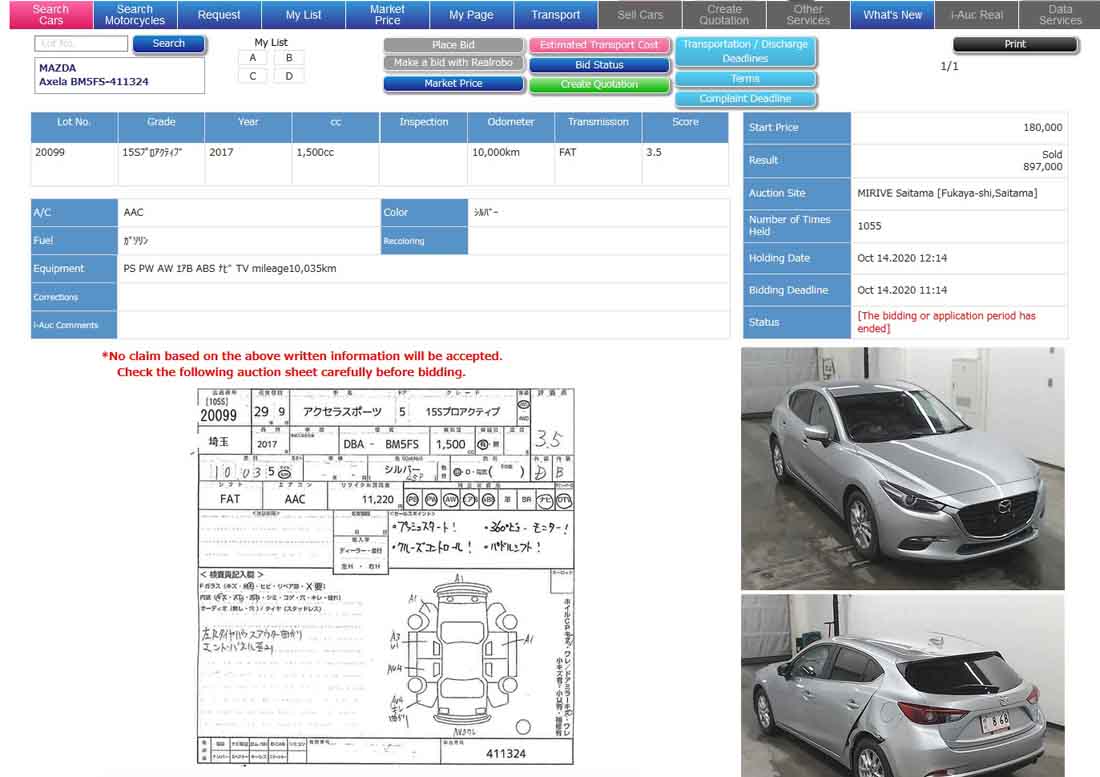The width and height of the screenshot is (1100, 777).
Task: Open Transportation / Discharge Deadlines
Action: tap(746, 51)
